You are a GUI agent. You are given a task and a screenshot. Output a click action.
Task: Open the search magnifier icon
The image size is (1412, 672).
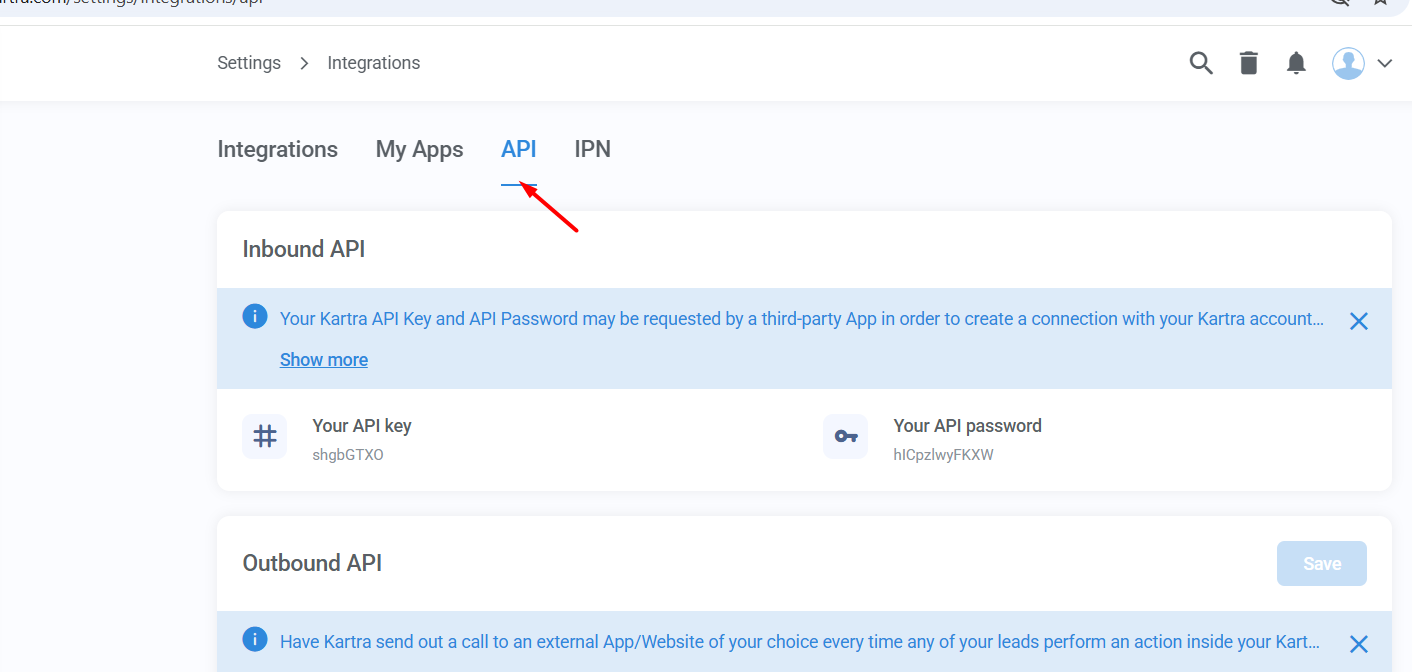(1201, 63)
